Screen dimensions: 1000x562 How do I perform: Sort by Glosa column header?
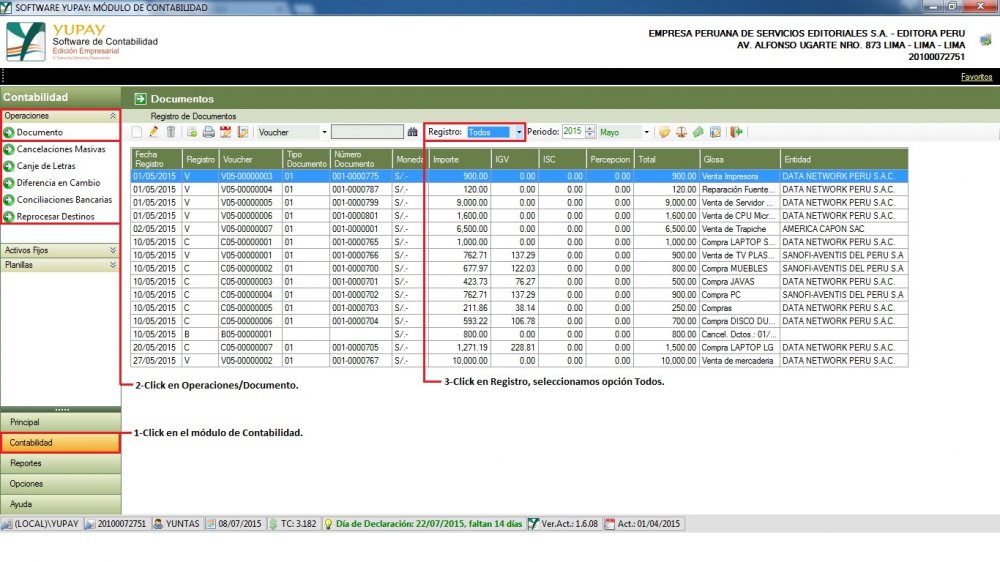click(x=739, y=159)
